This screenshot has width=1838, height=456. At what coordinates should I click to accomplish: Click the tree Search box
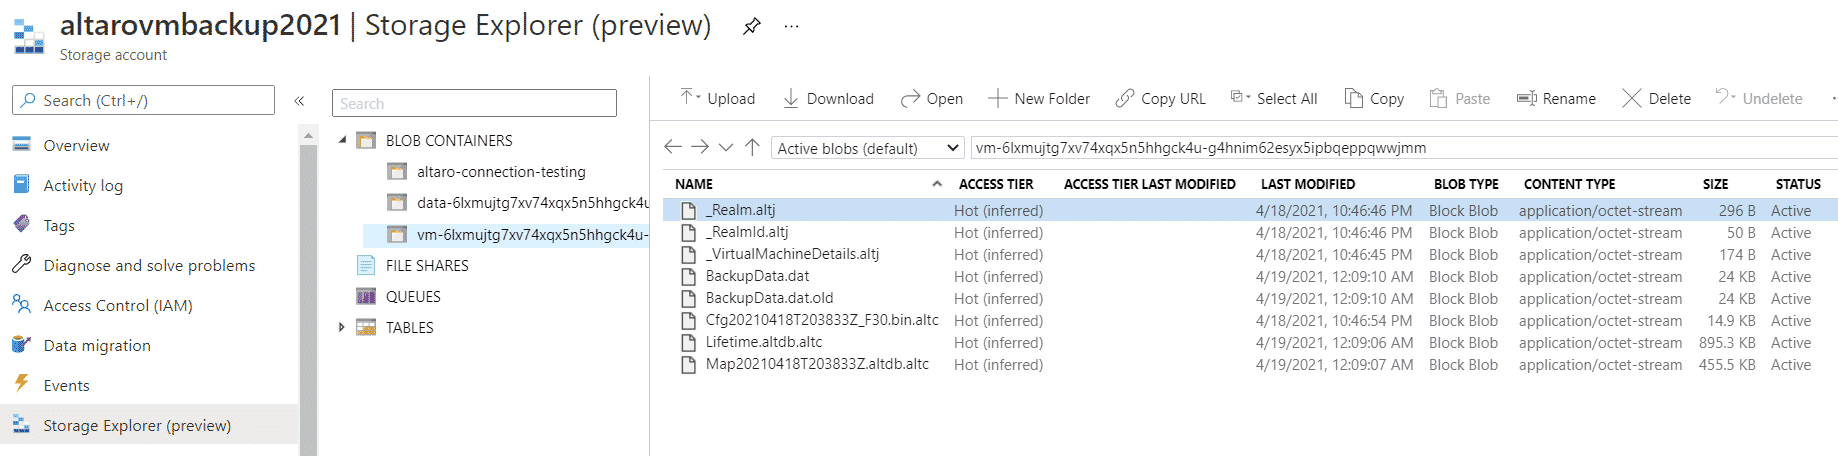click(x=474, y=103)
